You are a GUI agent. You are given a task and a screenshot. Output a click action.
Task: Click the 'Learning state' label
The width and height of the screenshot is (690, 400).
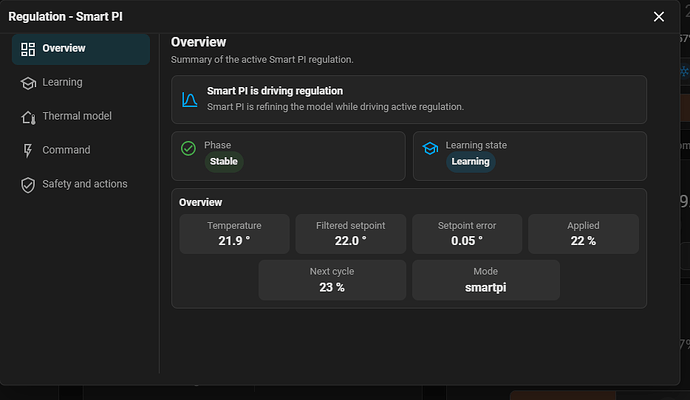tap(476, 145)
